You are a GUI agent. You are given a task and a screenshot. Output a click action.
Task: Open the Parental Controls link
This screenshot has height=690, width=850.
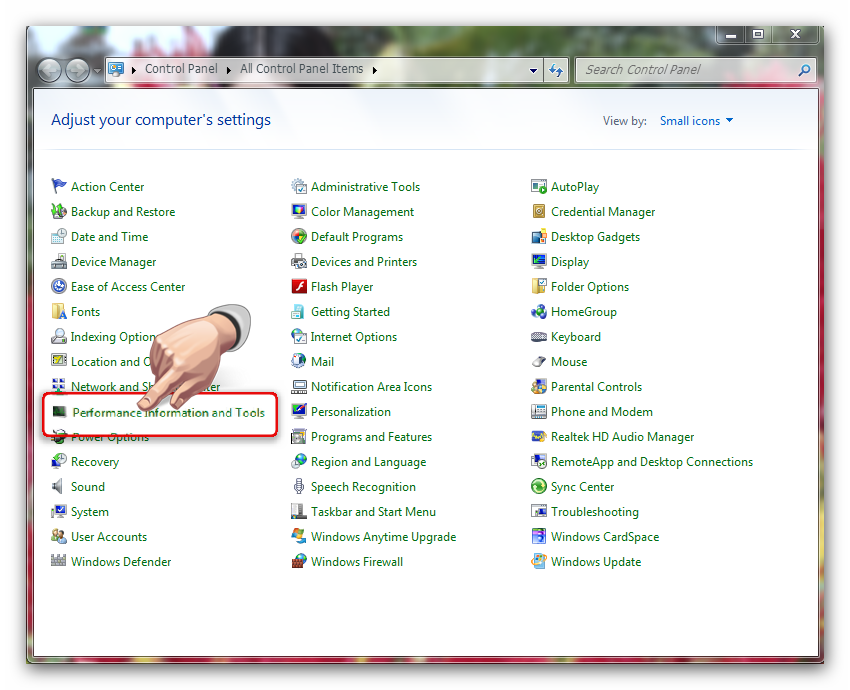click(x=596, y=386)
